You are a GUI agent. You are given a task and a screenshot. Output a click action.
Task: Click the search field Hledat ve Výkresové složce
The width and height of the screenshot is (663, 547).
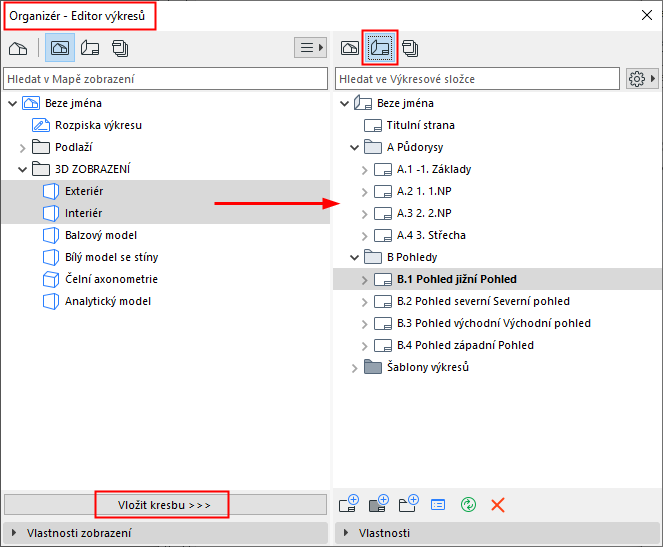(477, 79)
